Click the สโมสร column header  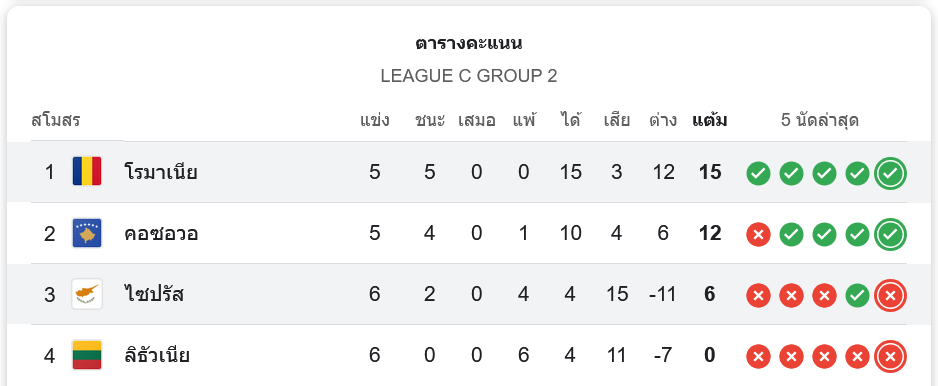[x=56, y=121]
